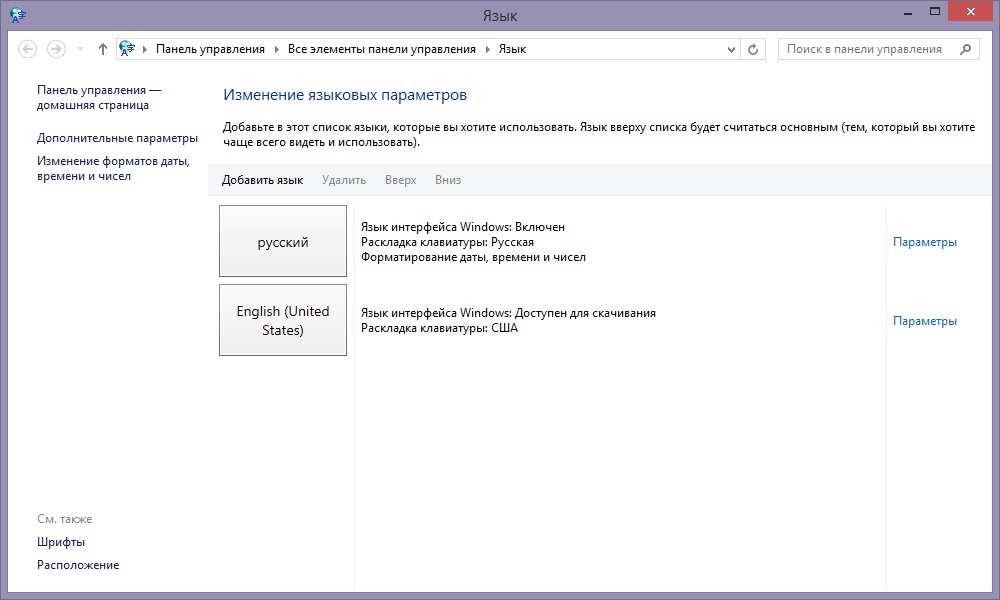Click the Back navigation arrow

coord(27,49)
